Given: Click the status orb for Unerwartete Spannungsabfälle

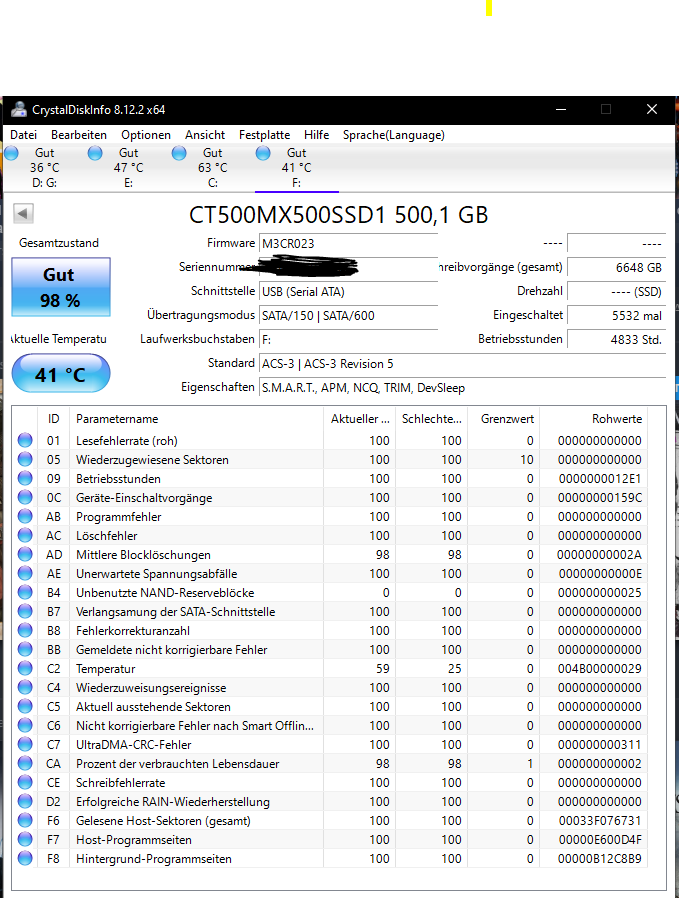Looking at the screenshot, I should pos(25,573).
